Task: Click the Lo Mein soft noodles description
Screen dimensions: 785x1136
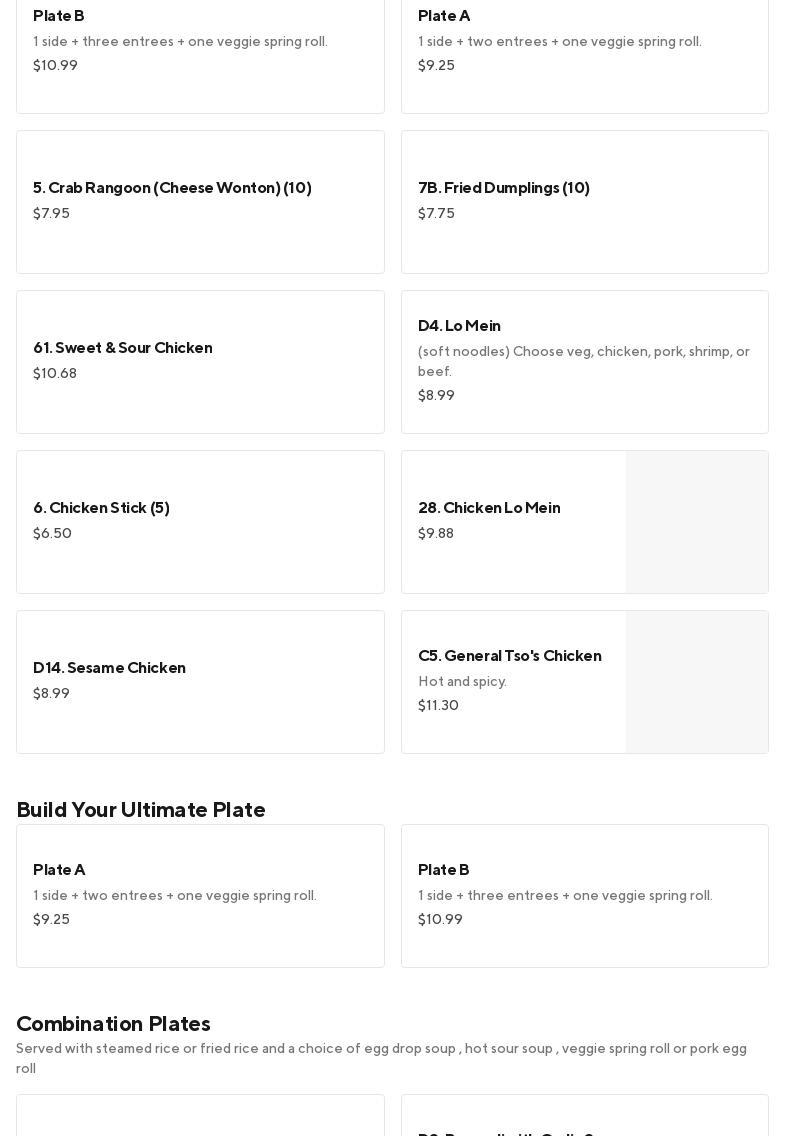Action: tap(583, 361)
